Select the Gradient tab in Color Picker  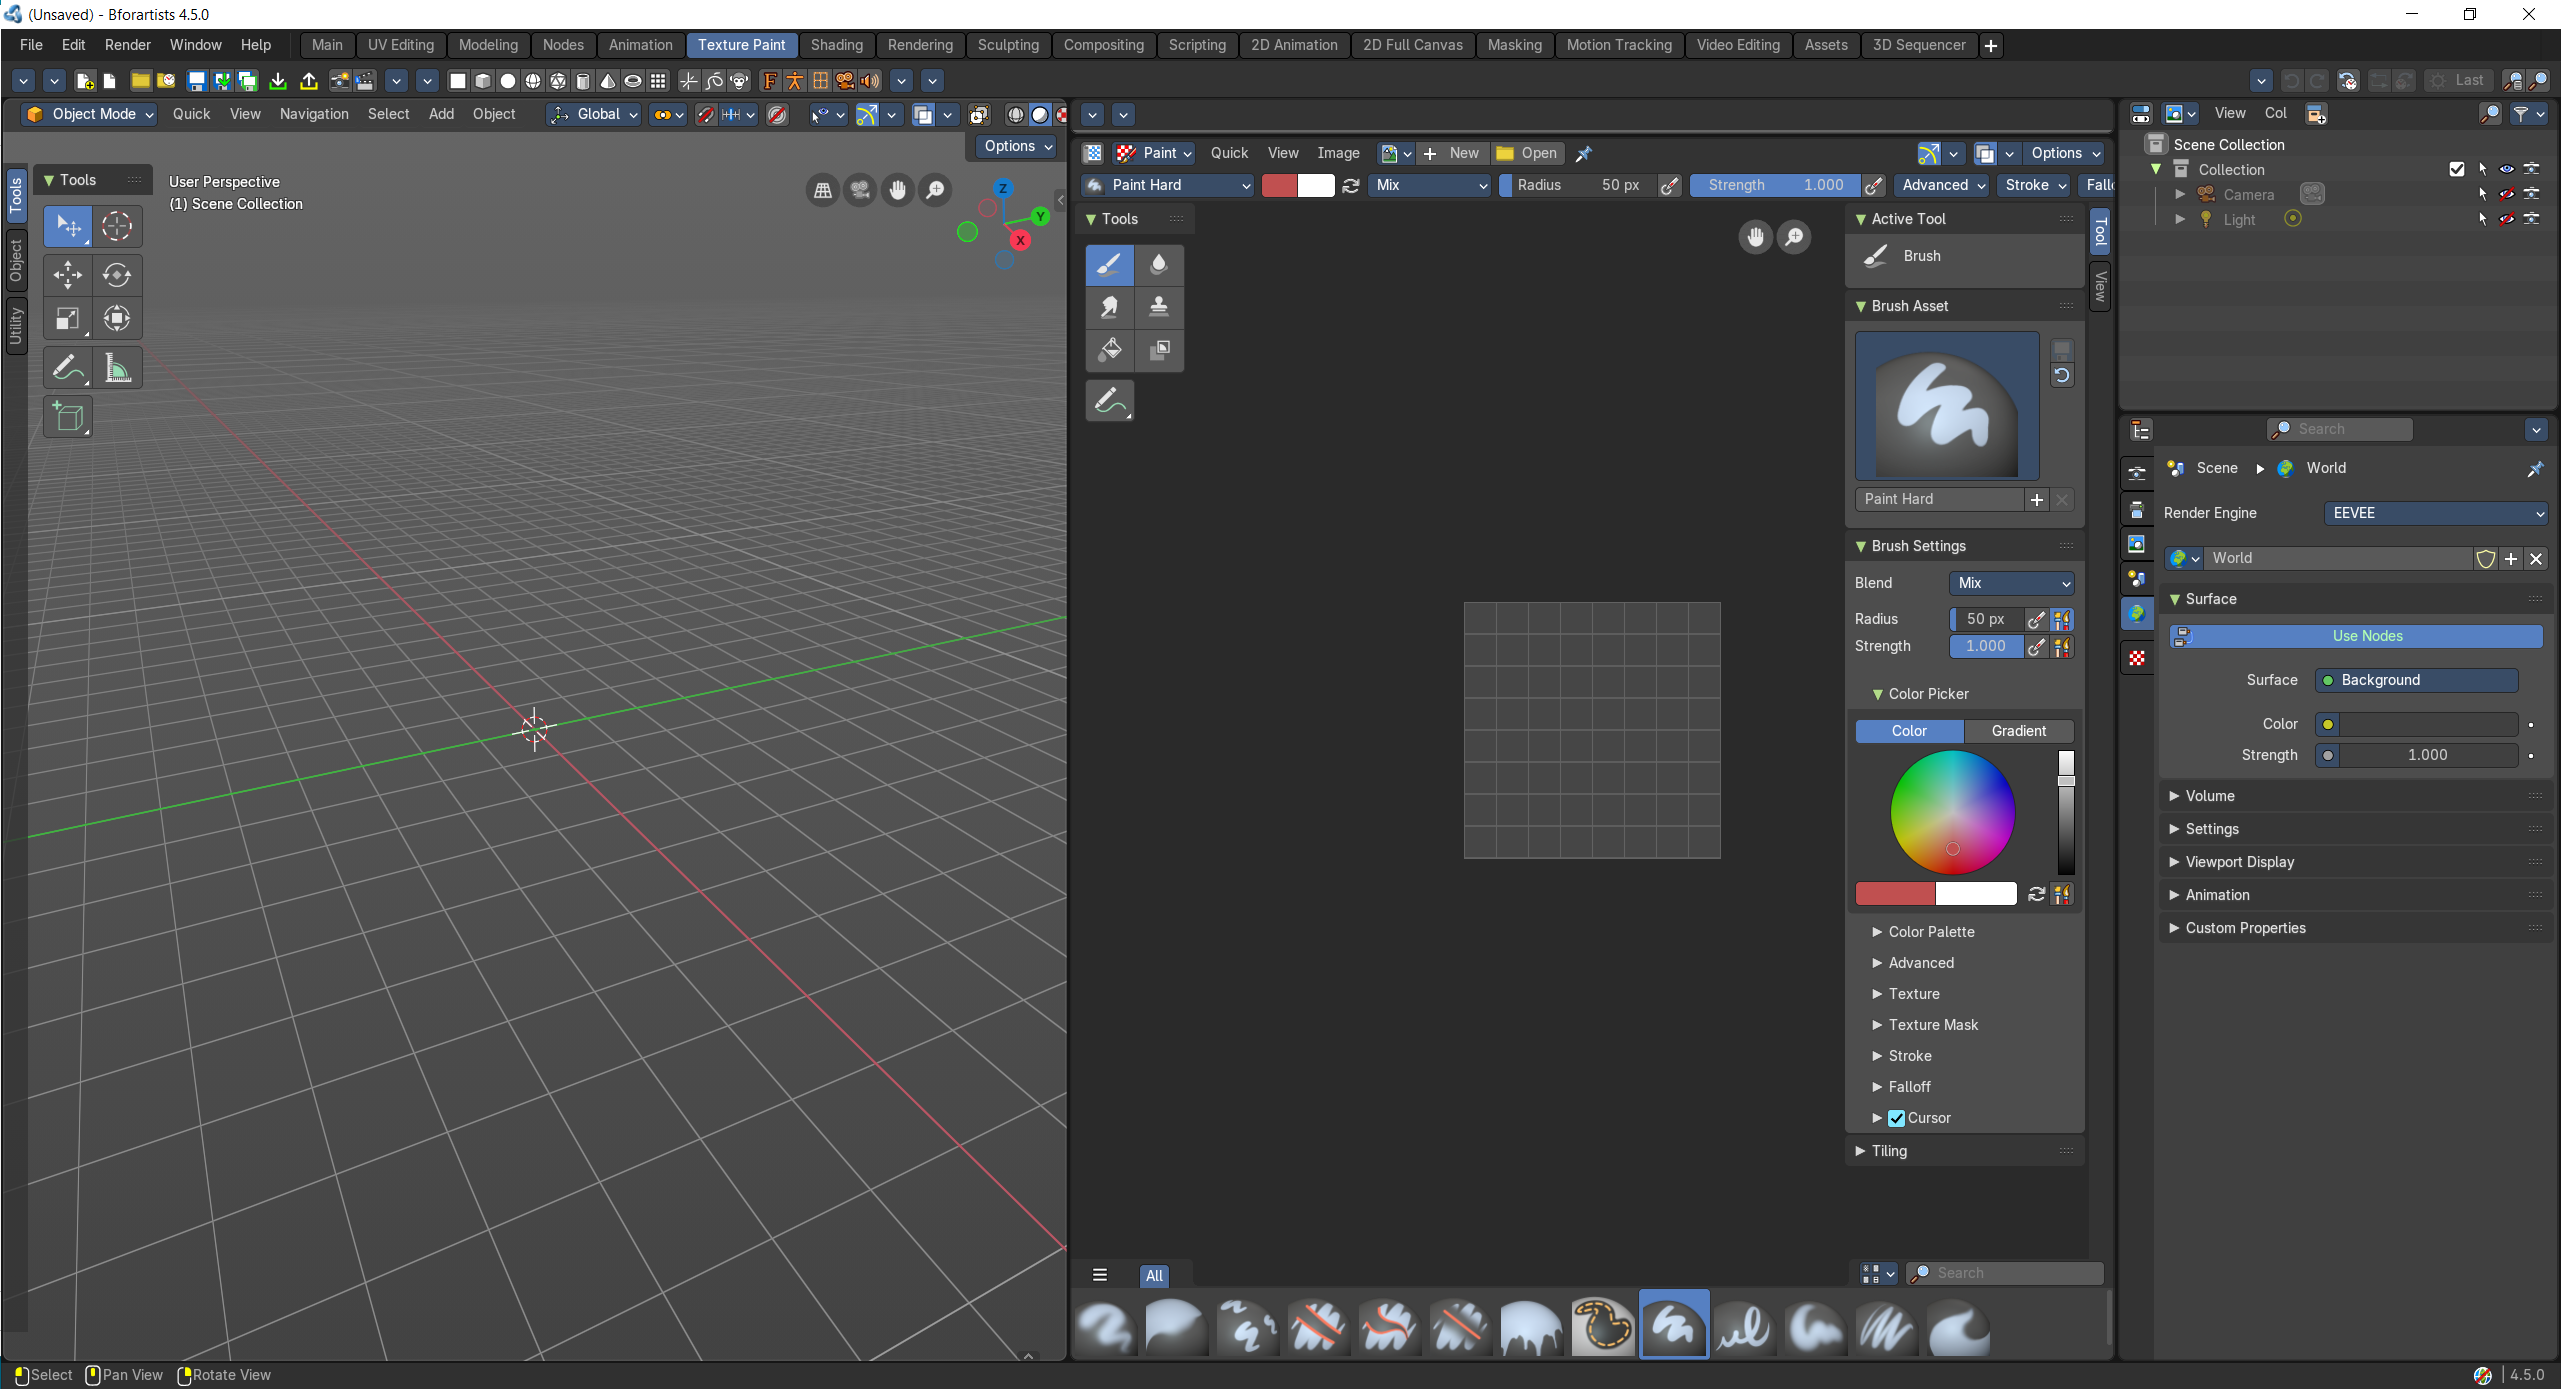(2018, 731)
